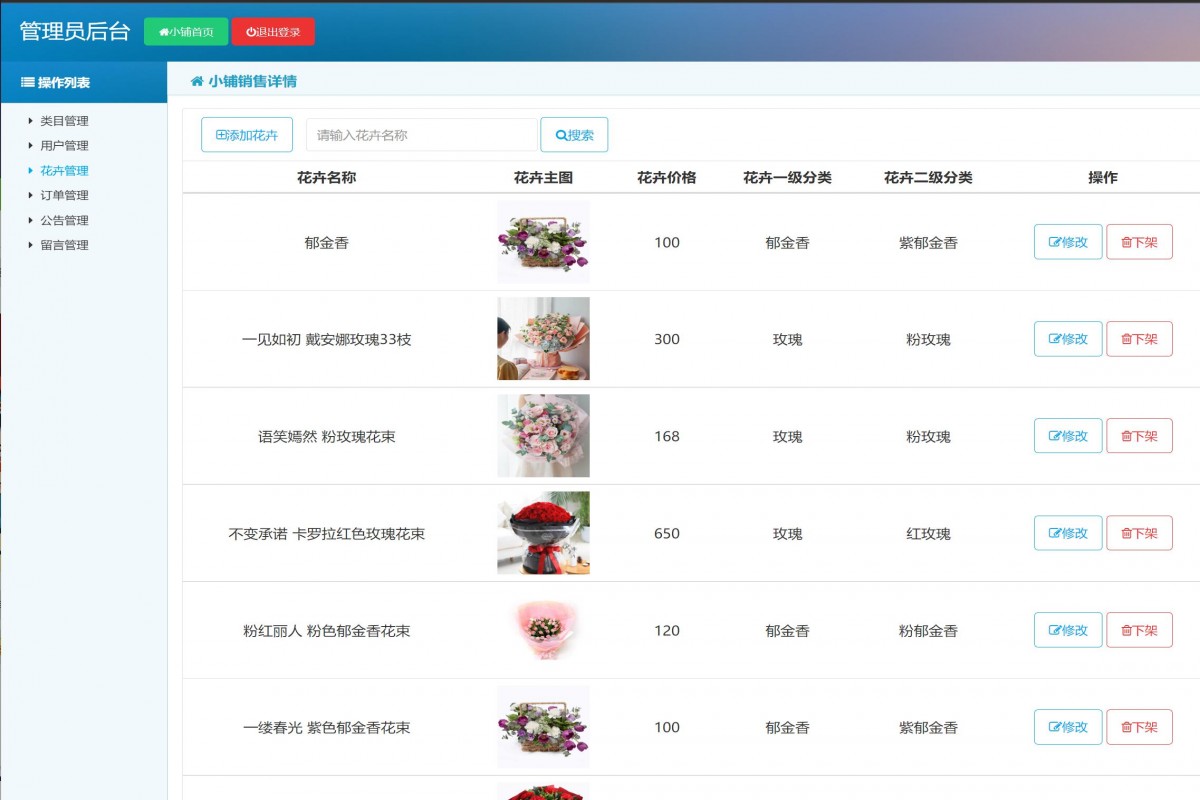
Task: Click the magnifier icon on the 搜索 button
Action: point(560,134)
